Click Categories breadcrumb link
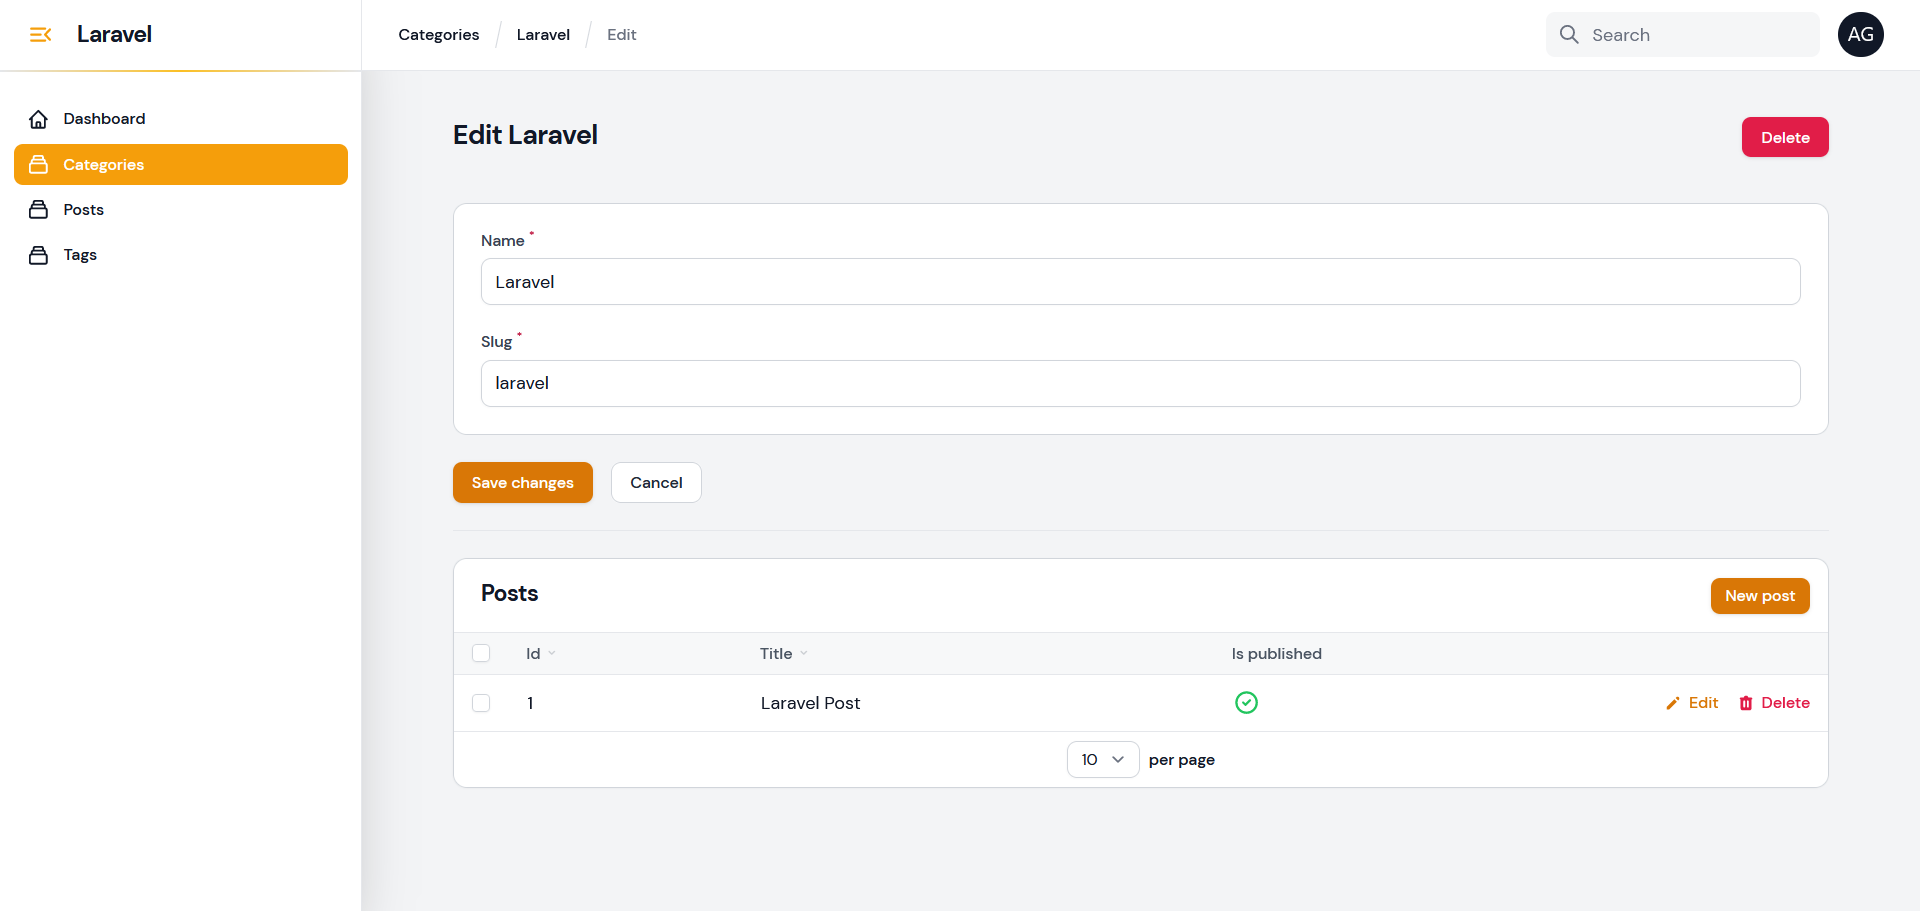Viewport: 1920px width, 911px height. click(x=439, y=35)
